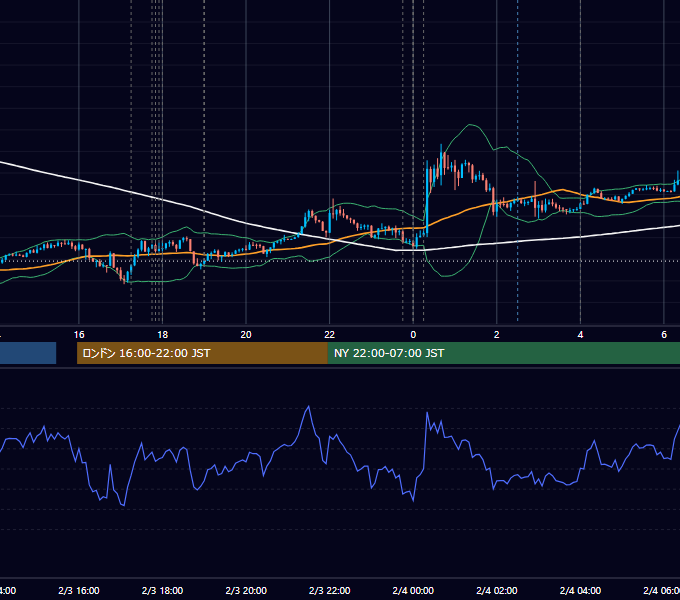Click the lower green Bollinger band trough after midnight
The width and height of the screenshot is (680, 600).
point(445,276)
